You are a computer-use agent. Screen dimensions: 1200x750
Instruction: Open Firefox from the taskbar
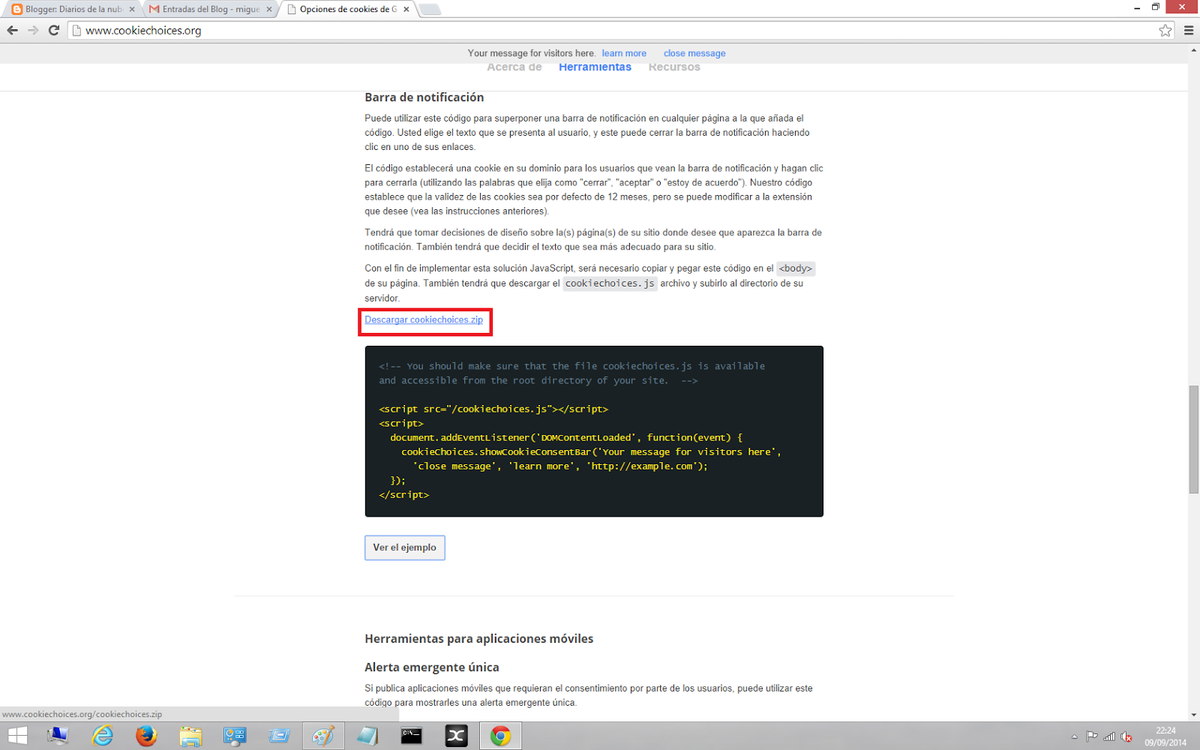click(147, 736)
